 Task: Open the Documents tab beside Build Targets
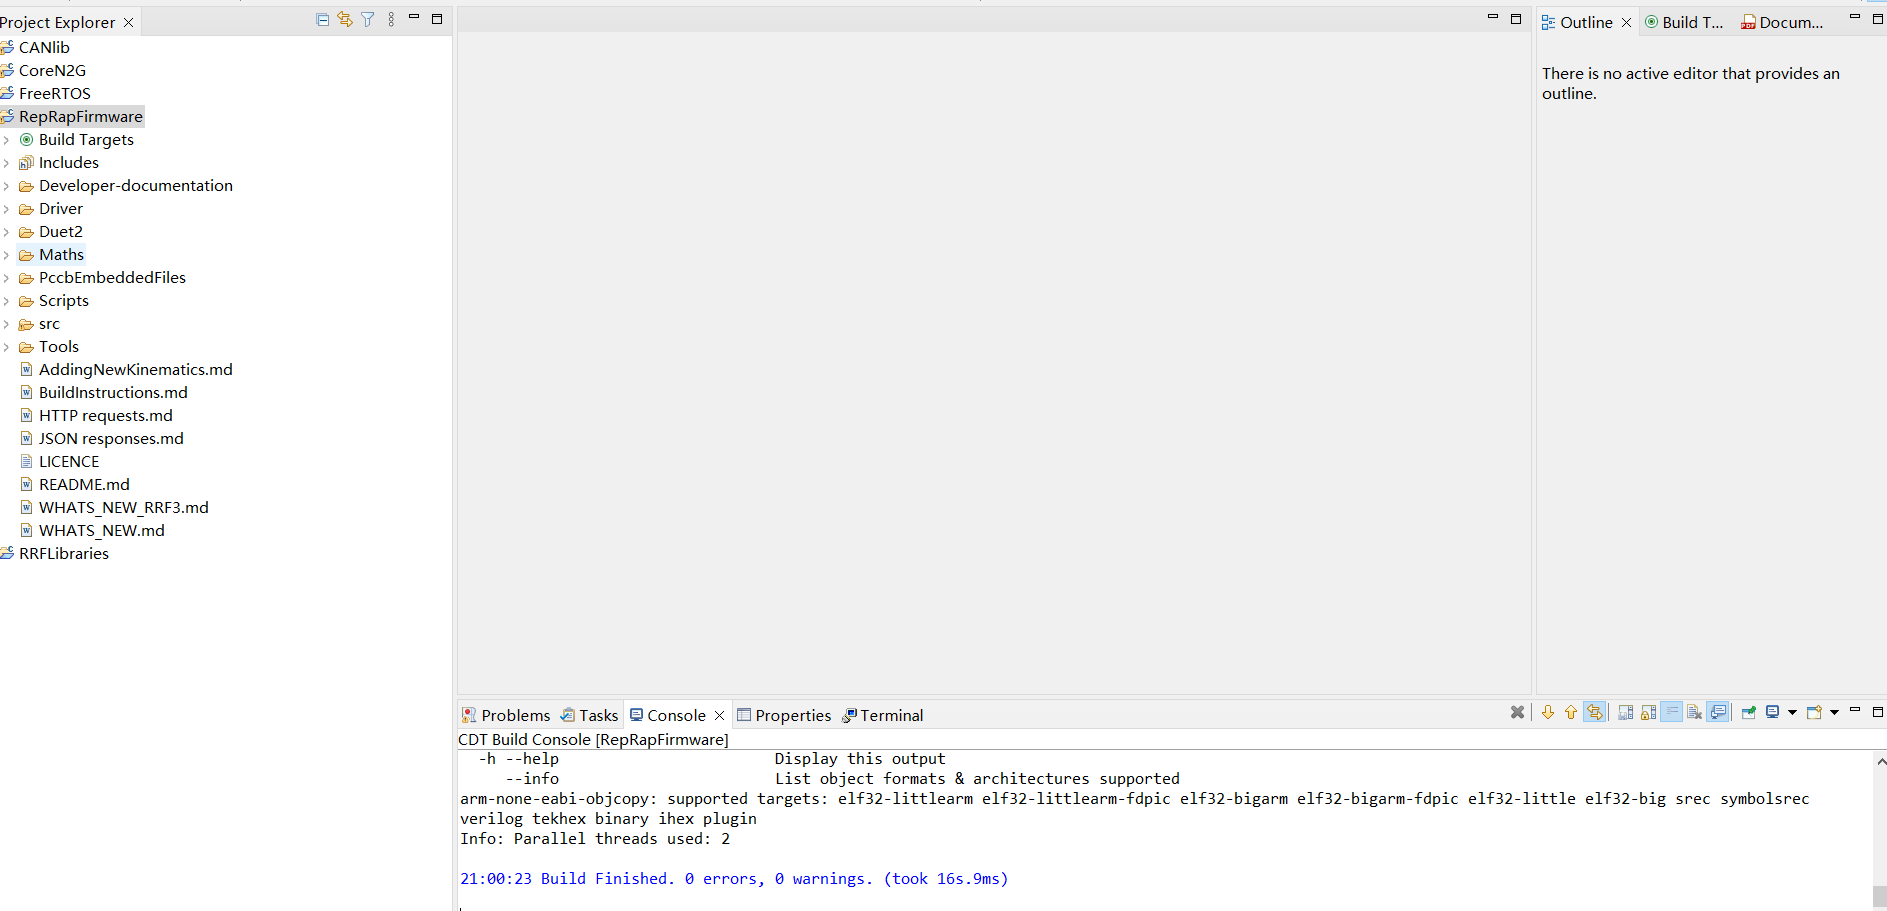1782,22
